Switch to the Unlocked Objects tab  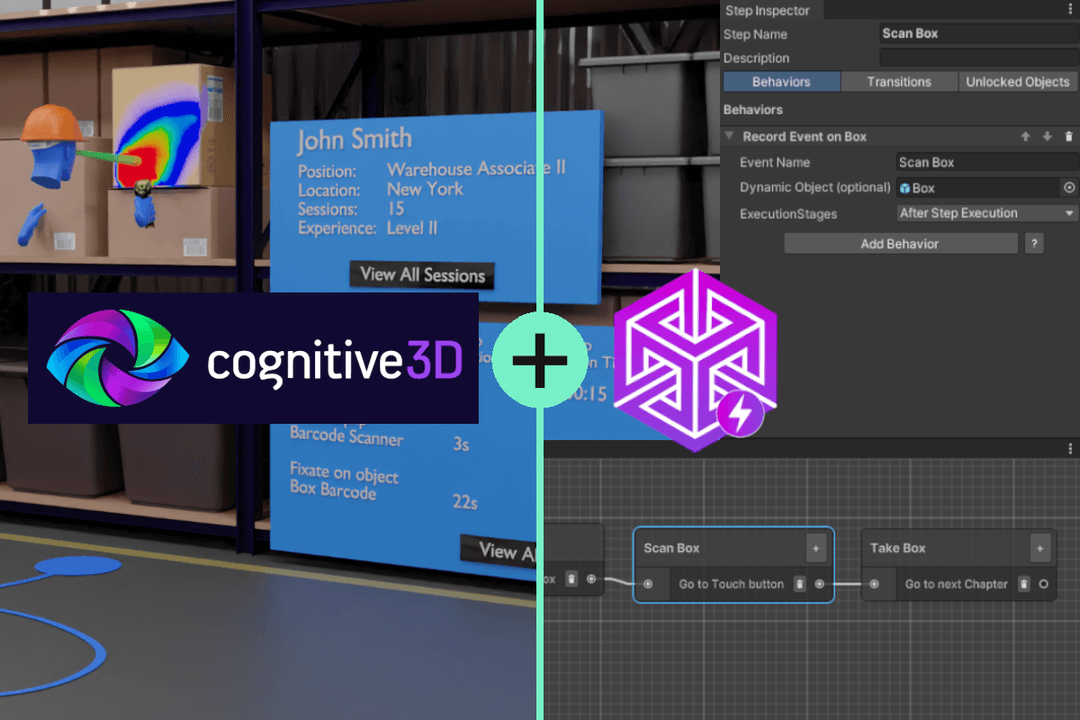(x=1018, y=81)
